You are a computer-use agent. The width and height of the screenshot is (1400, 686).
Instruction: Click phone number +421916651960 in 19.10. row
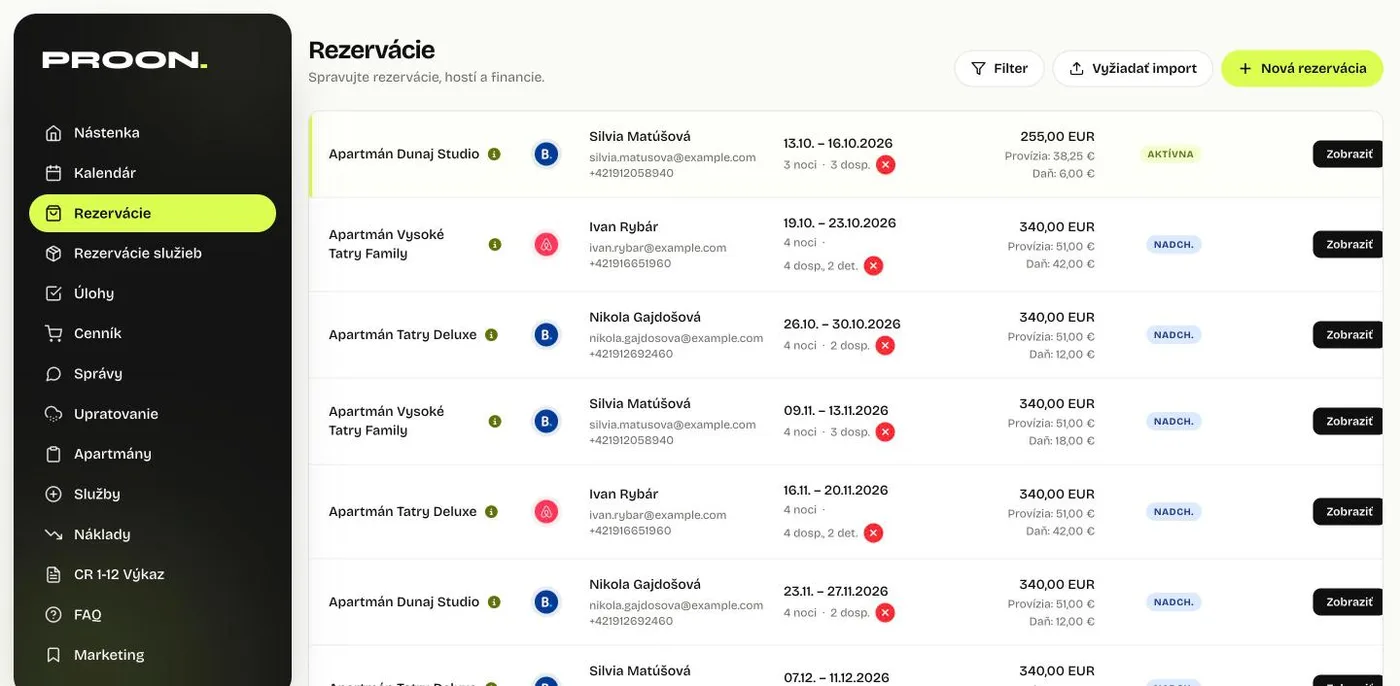[630, 264]
